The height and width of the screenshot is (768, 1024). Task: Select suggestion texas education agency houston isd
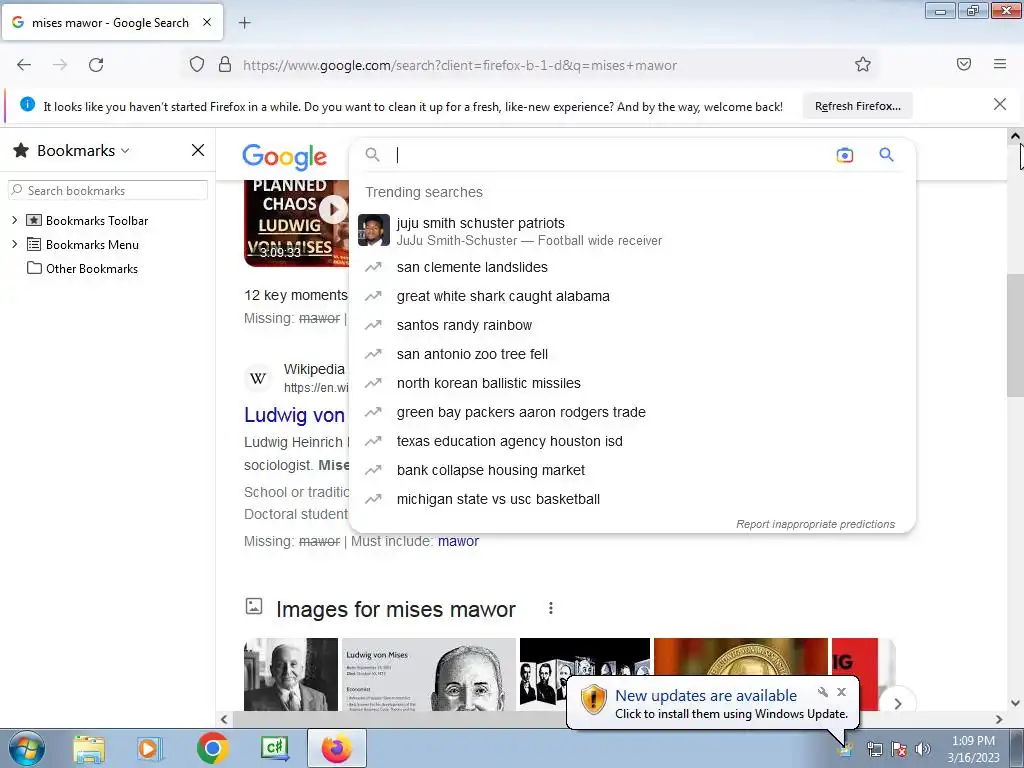pyautogui.click(x=633, y=441)
